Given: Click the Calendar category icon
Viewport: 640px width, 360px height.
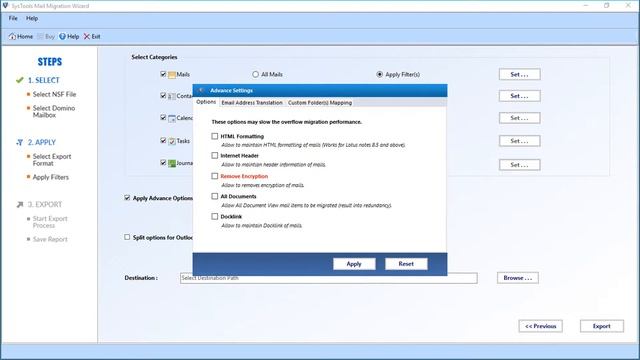Looking at the screenshot, I should point(172,118).
